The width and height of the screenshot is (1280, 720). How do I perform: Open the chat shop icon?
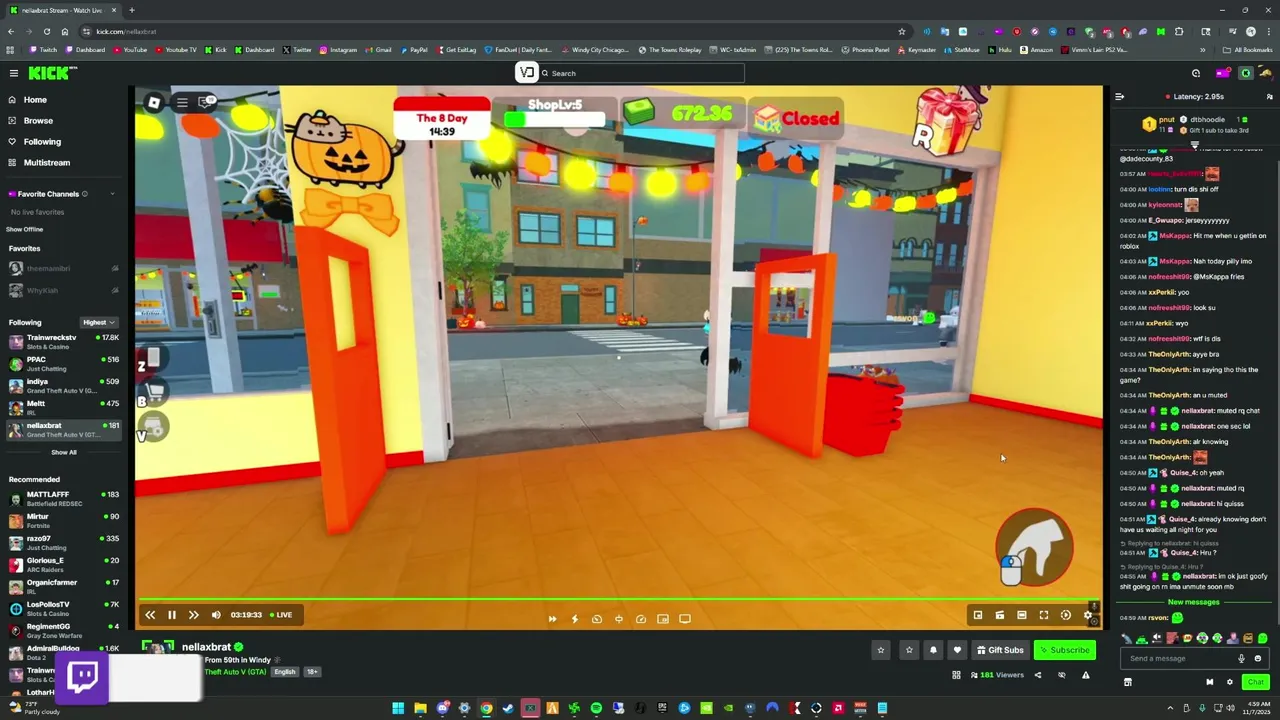tap(1127, 682)
